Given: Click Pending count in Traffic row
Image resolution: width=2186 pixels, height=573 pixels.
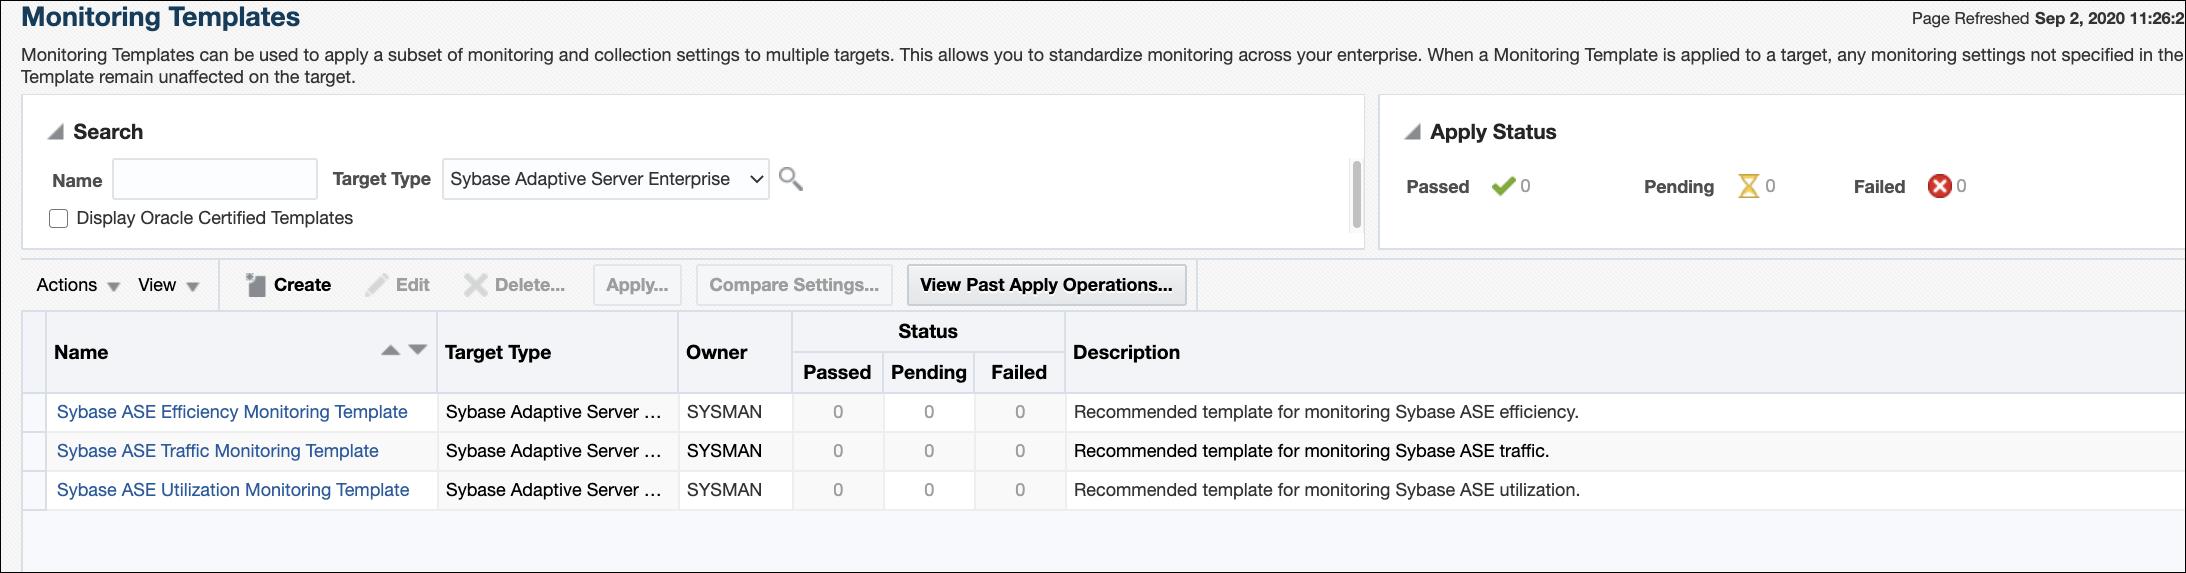Looking at the screenshot, I should 929,451.
